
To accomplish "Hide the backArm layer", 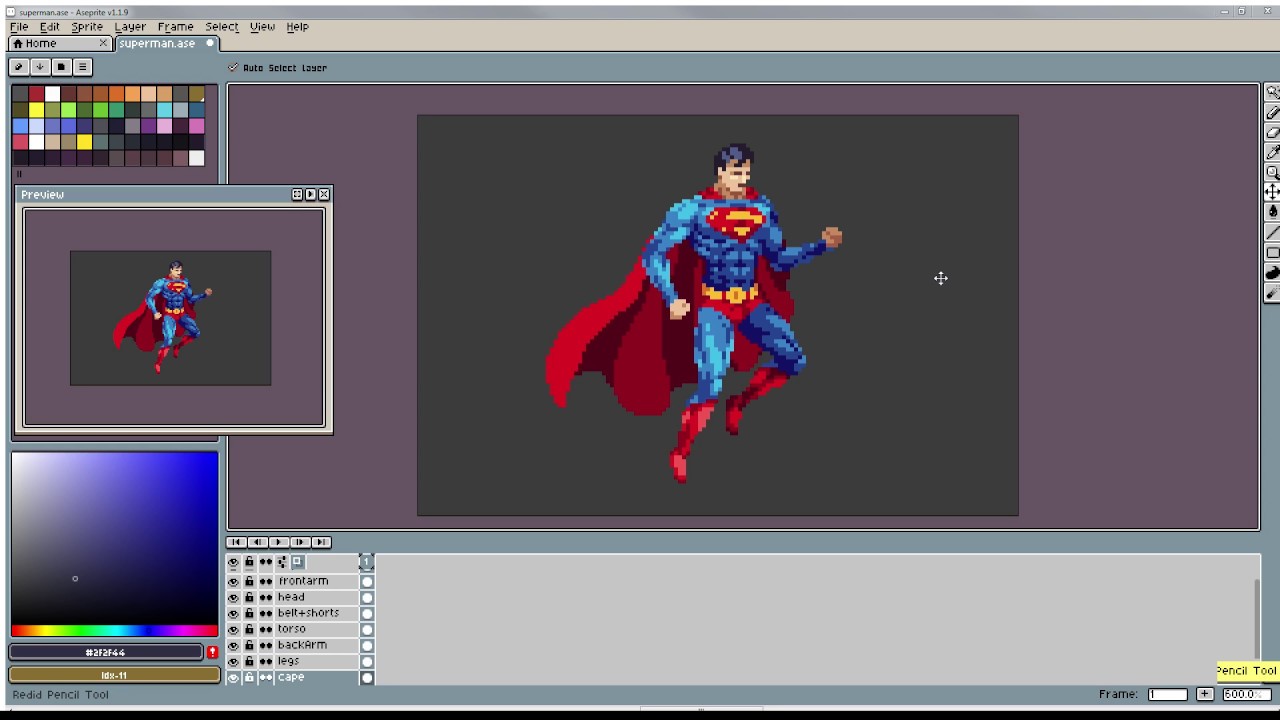I will click(x=233, y=645).
